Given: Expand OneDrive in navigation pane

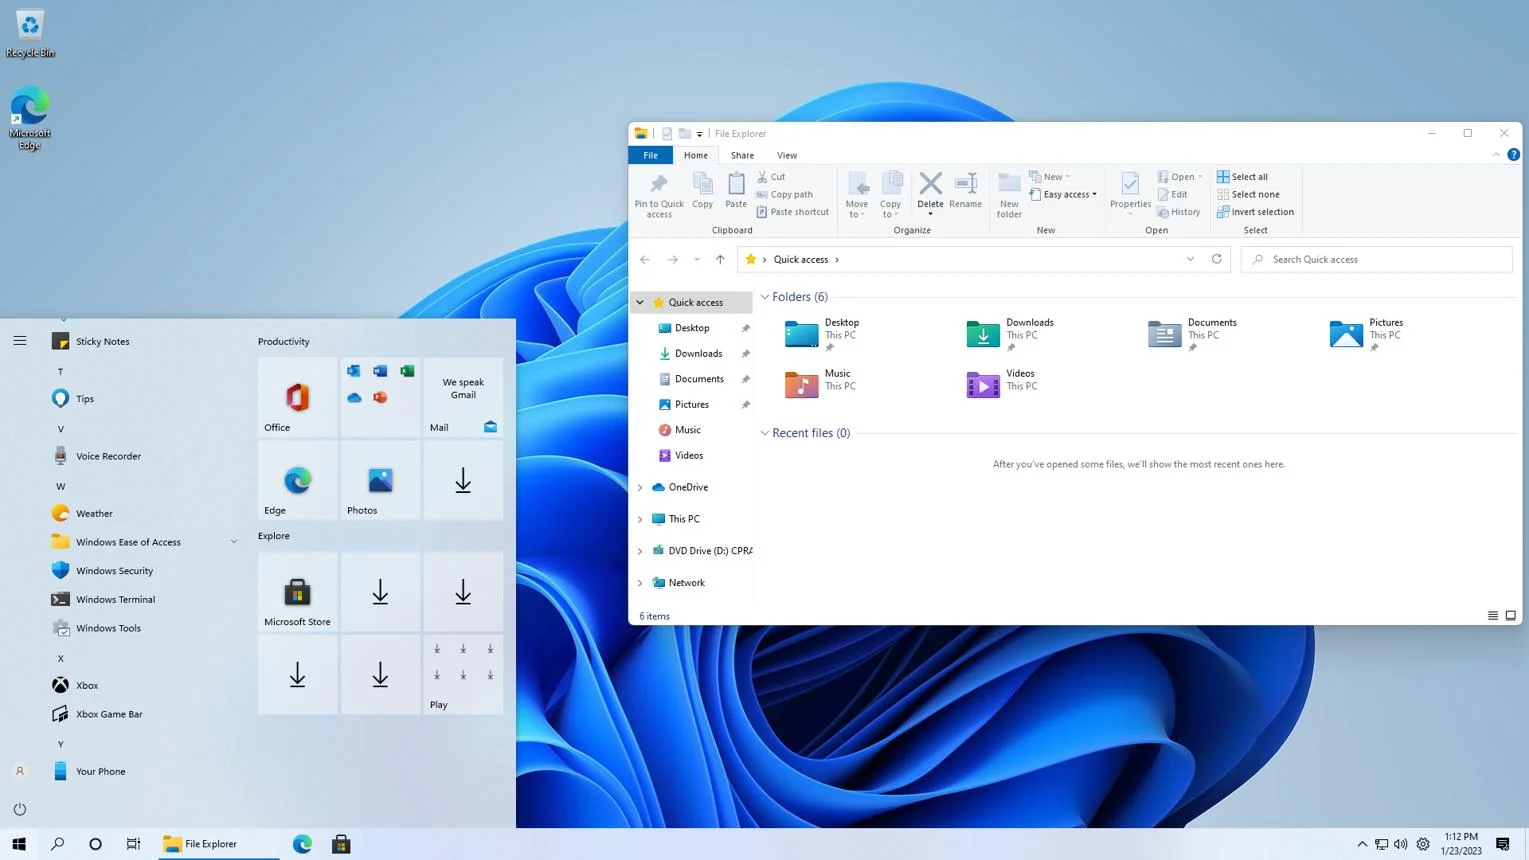Looking at the screenshot, I should pos(640,487).
